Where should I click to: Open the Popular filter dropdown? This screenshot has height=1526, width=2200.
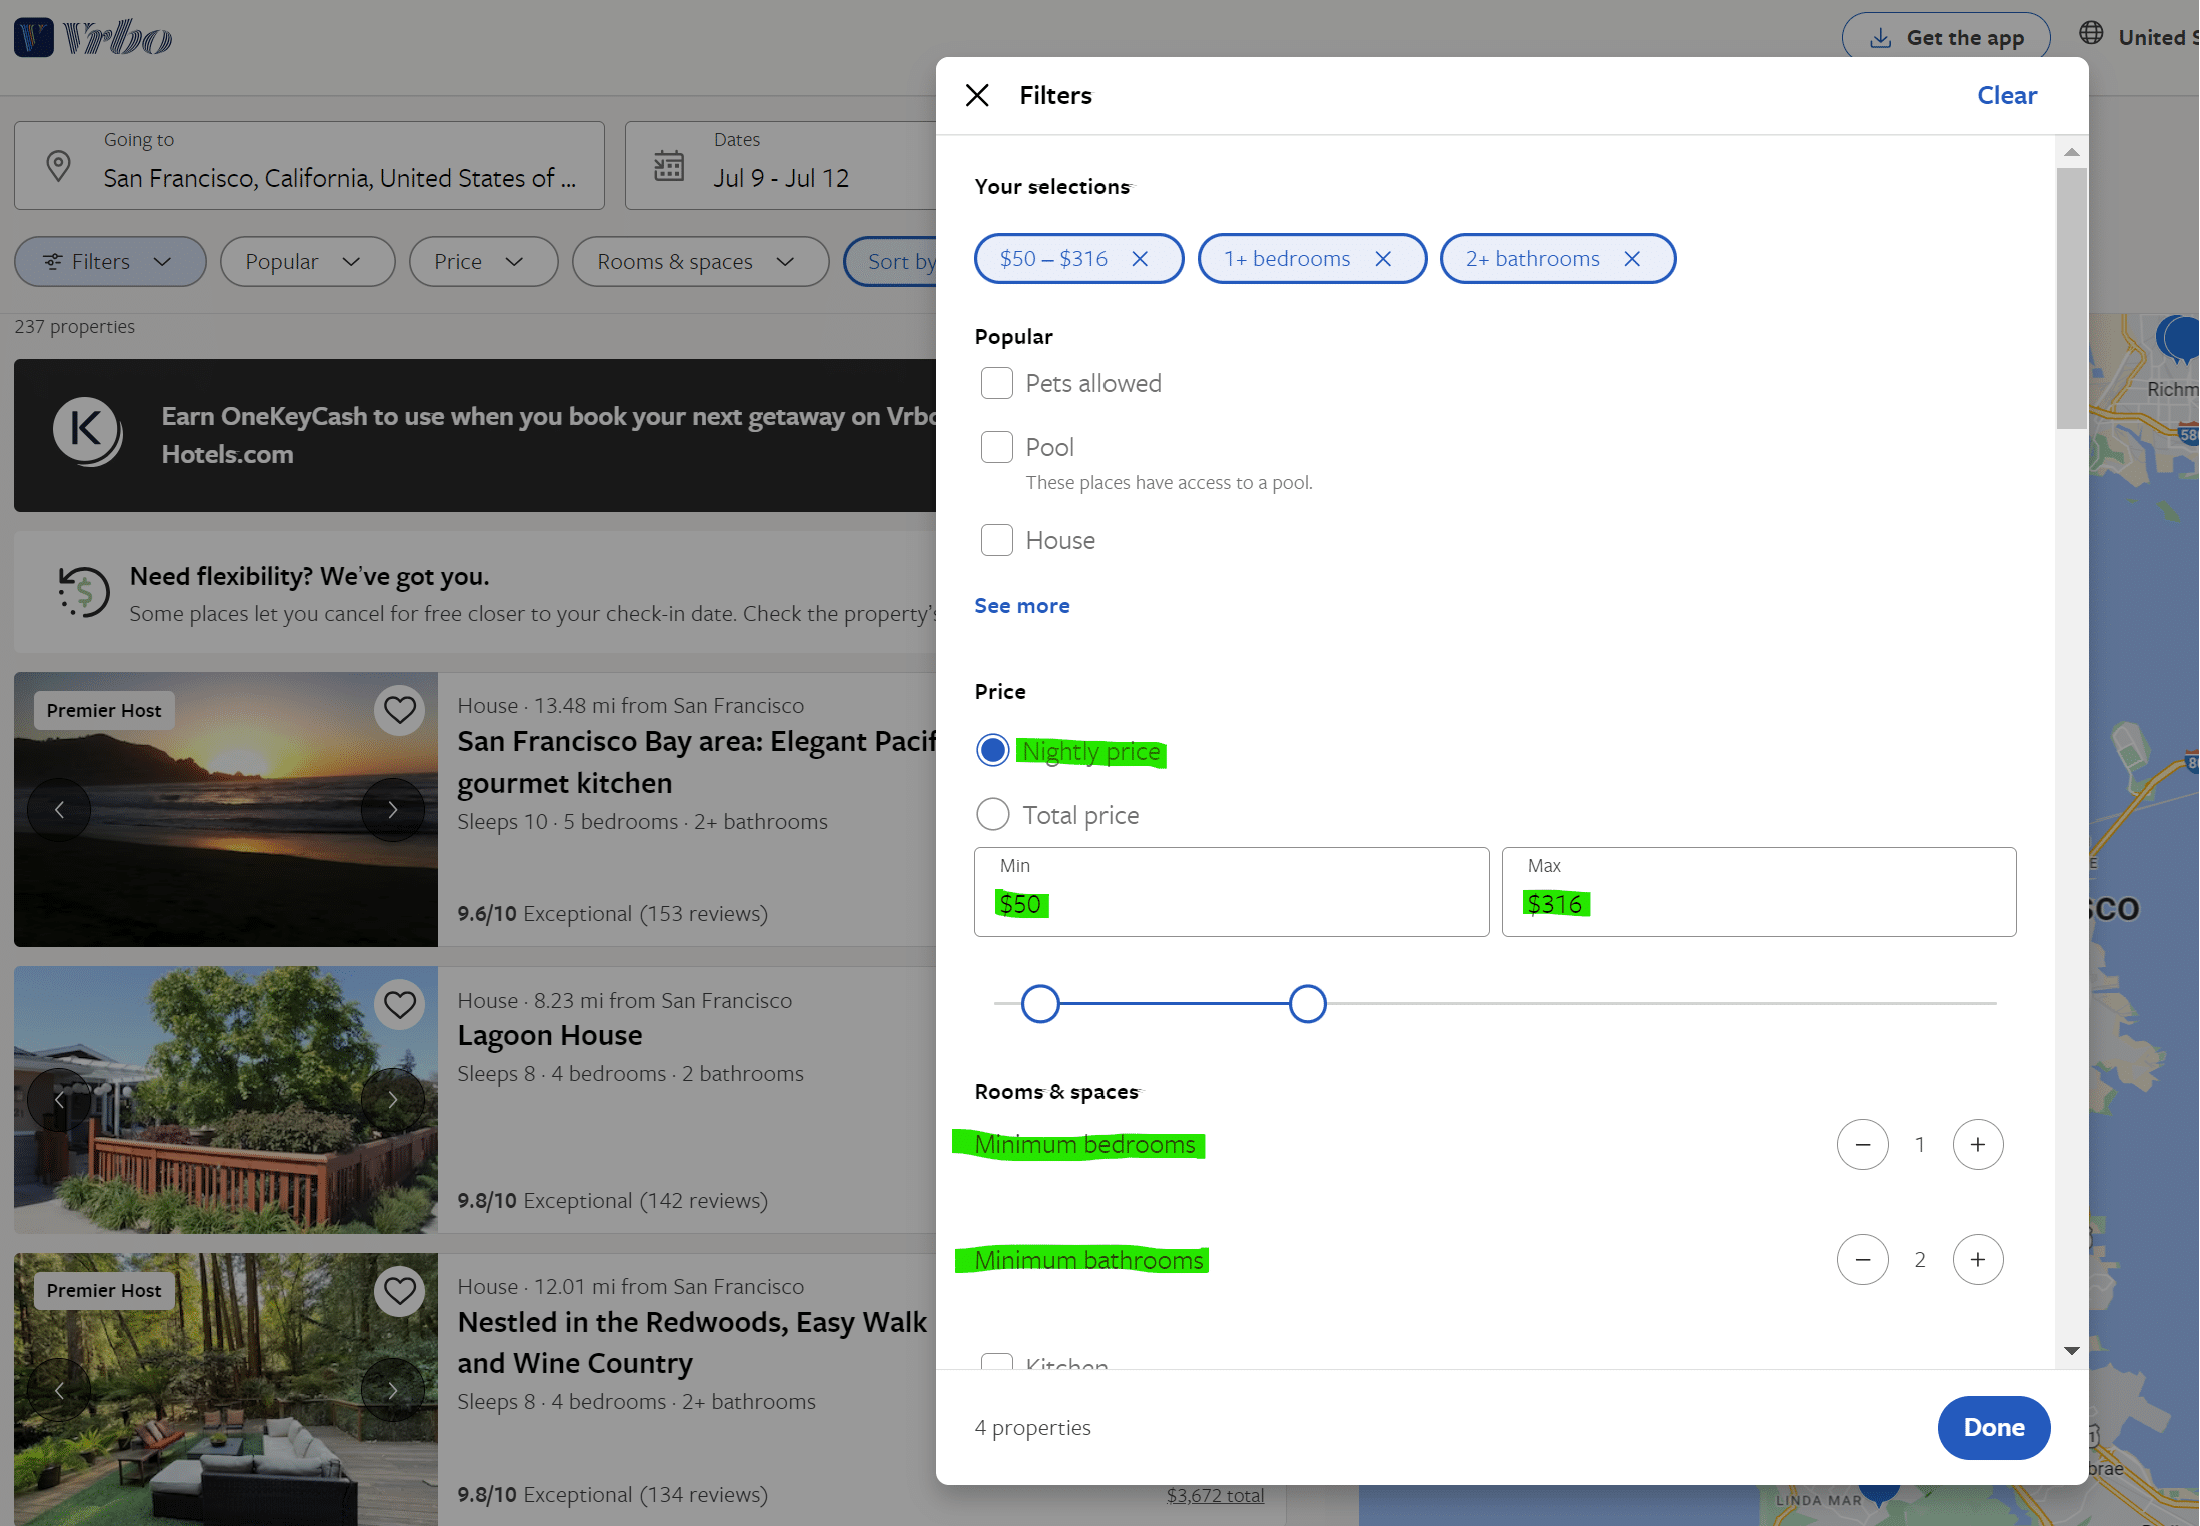(306, 262)
